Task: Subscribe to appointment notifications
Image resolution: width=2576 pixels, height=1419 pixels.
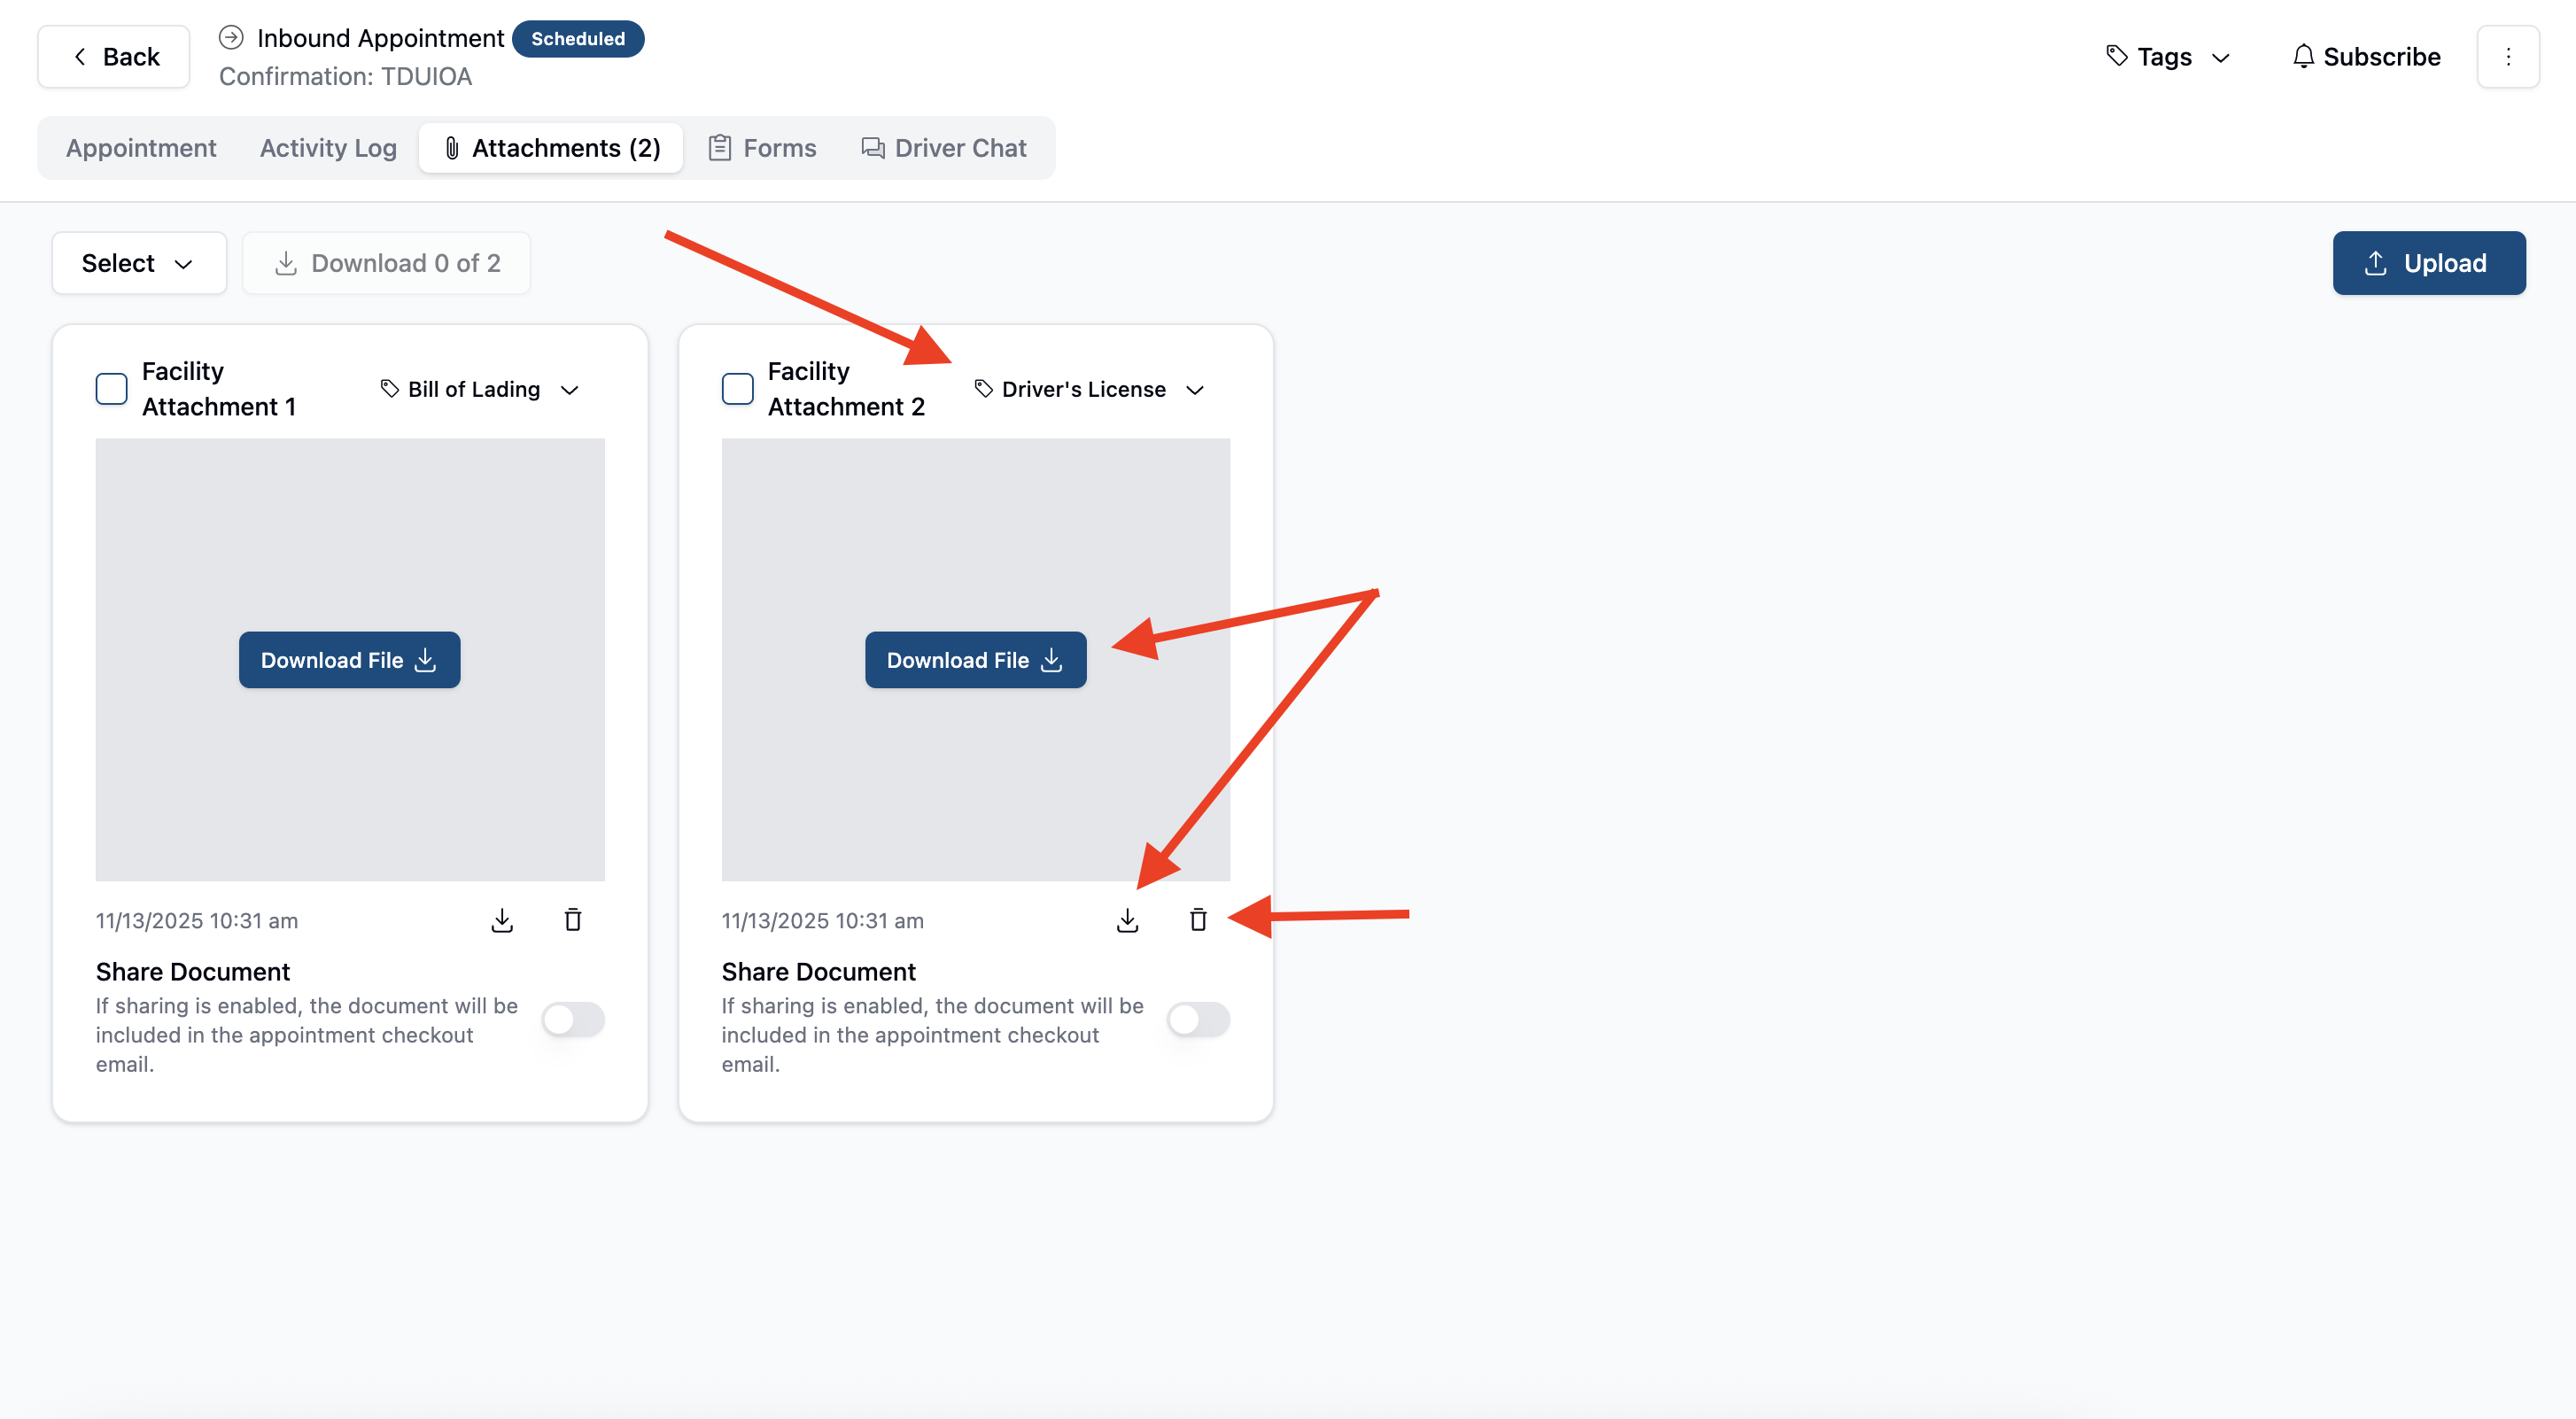Action: [x=2365, y=57]
